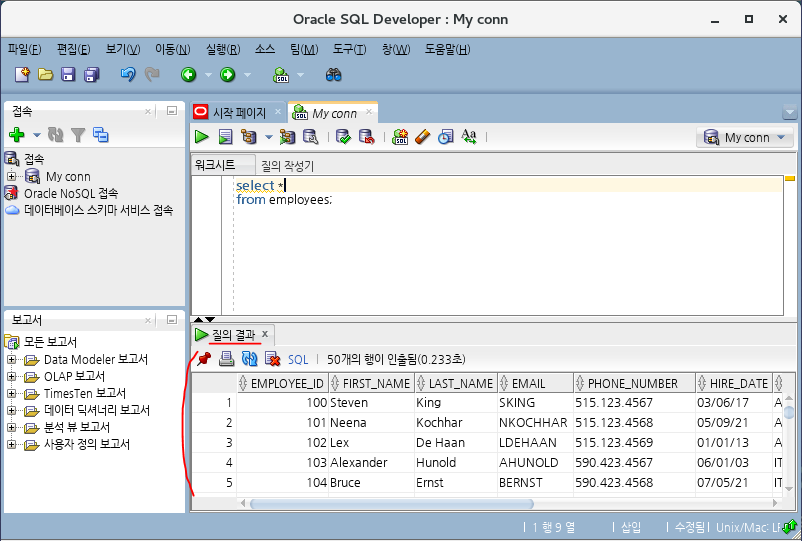802x541 pixels.
Task: Expand OLAP 보고서 folder
Action: (x=11, y=376)
